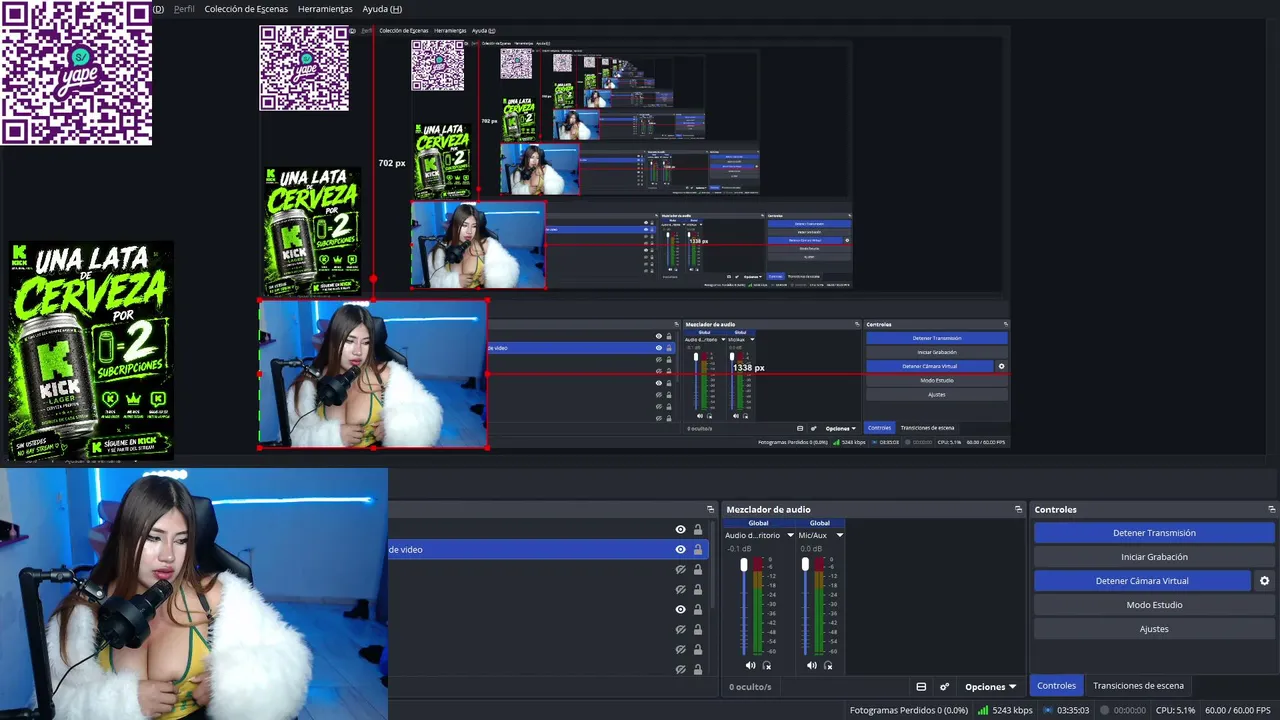Show the hidden source five rows below 'de video'

click(x=680, y=650)
